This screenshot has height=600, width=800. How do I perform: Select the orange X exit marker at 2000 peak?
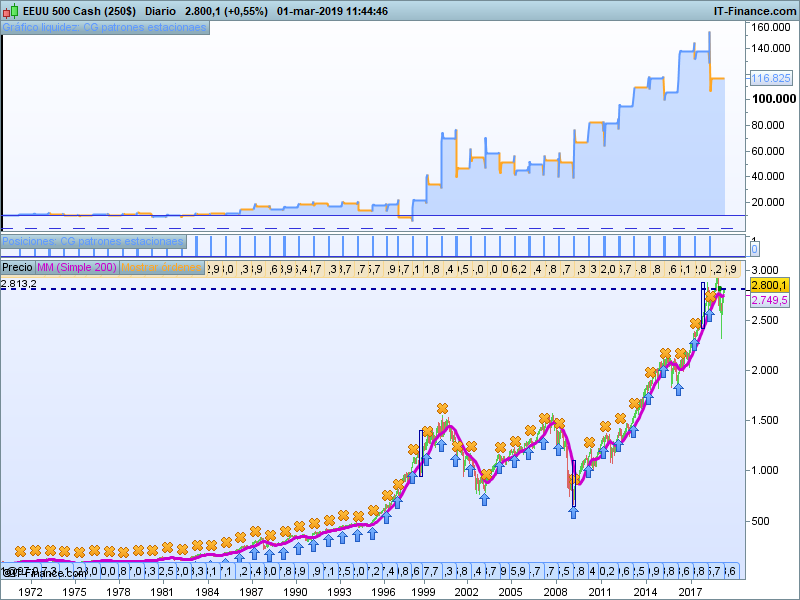tap(442, 408)
